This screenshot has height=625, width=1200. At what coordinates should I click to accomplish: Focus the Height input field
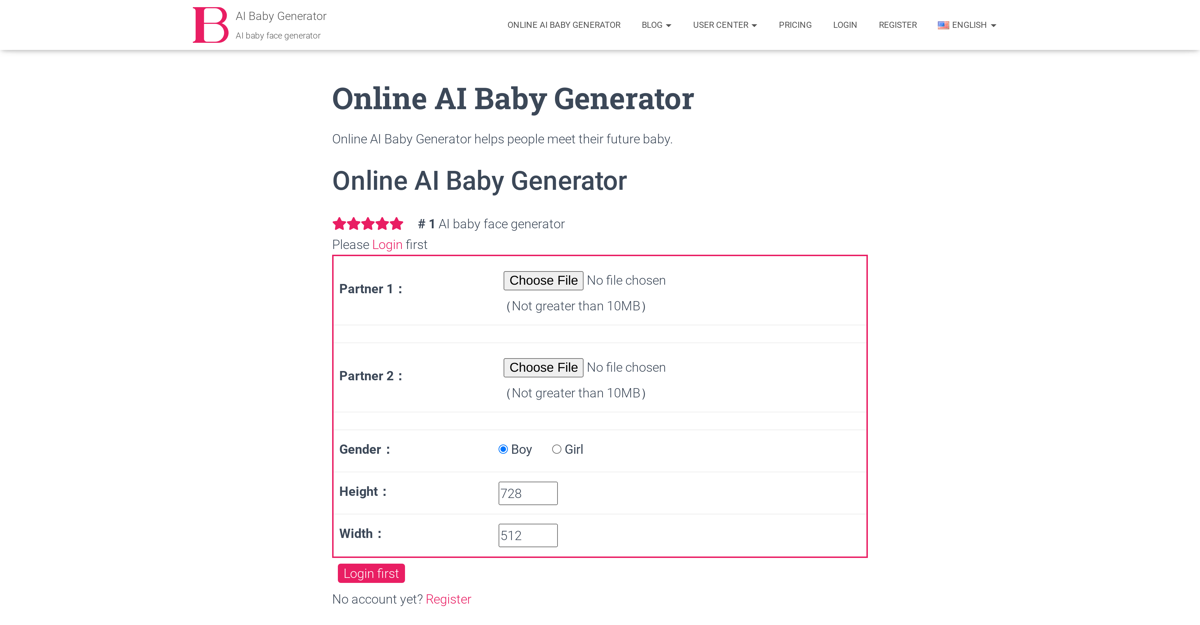(x=528, y=494)
